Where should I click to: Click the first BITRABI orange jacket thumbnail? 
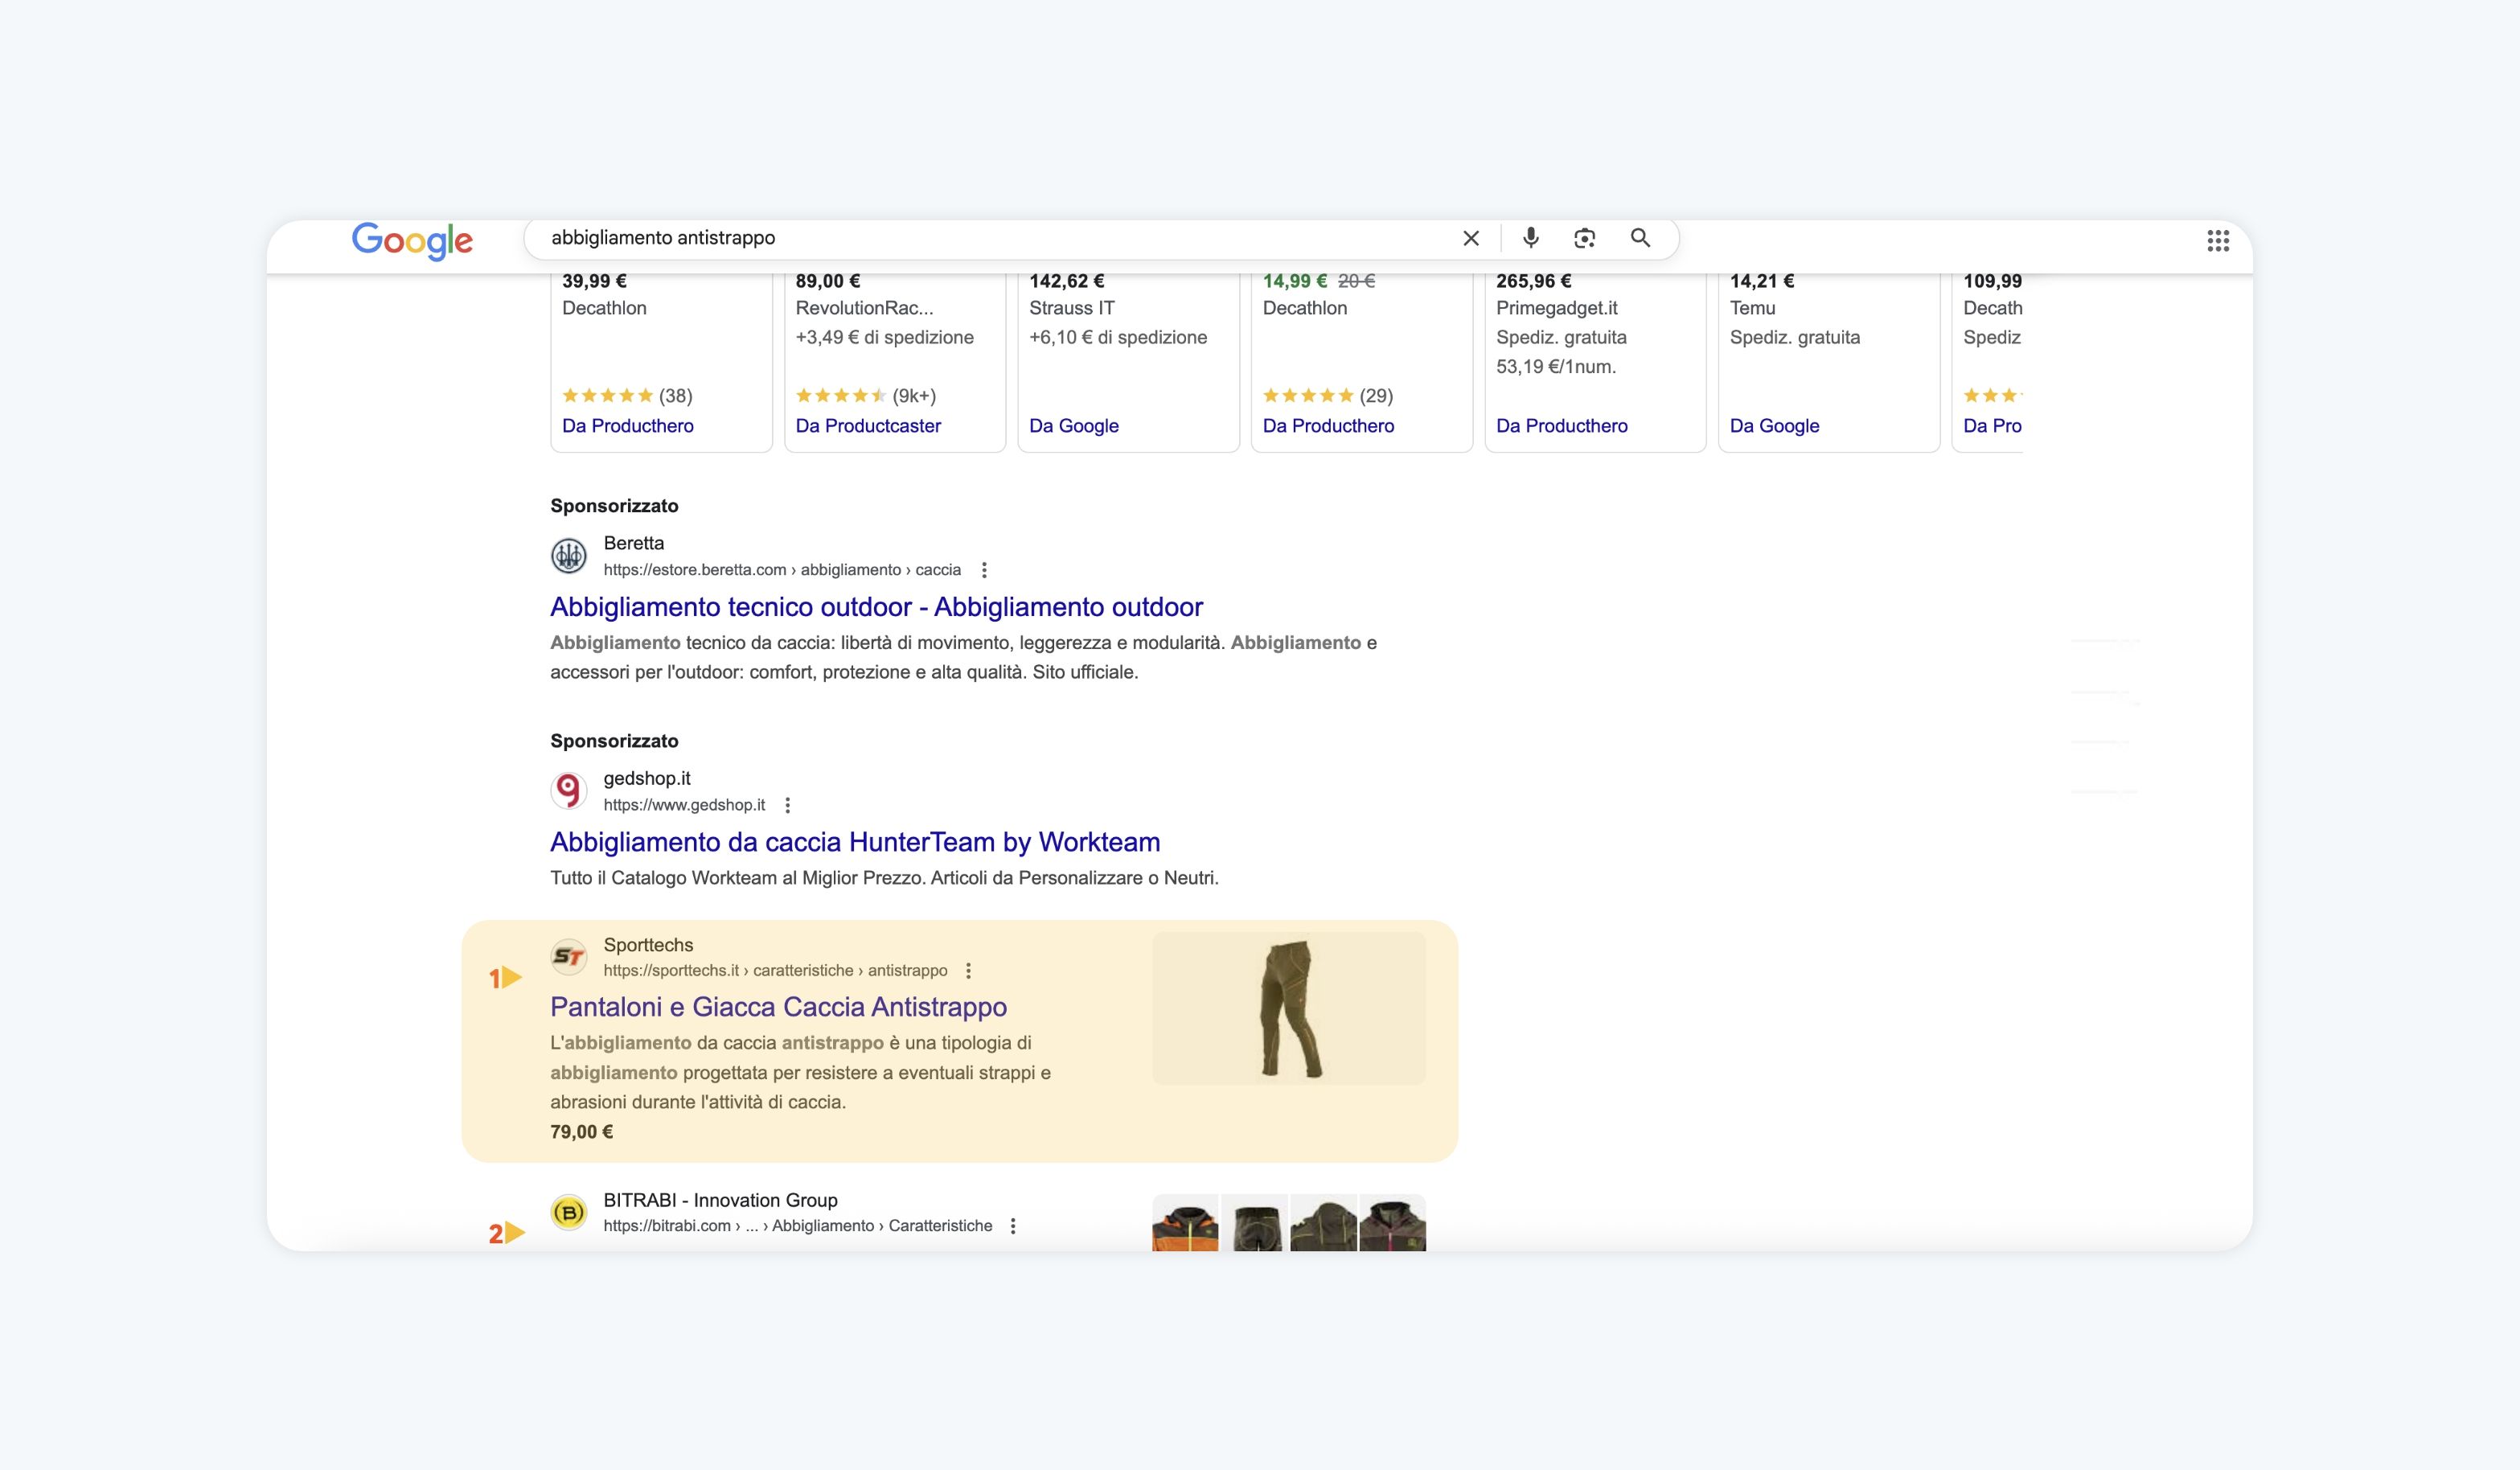[1185, 1222]
